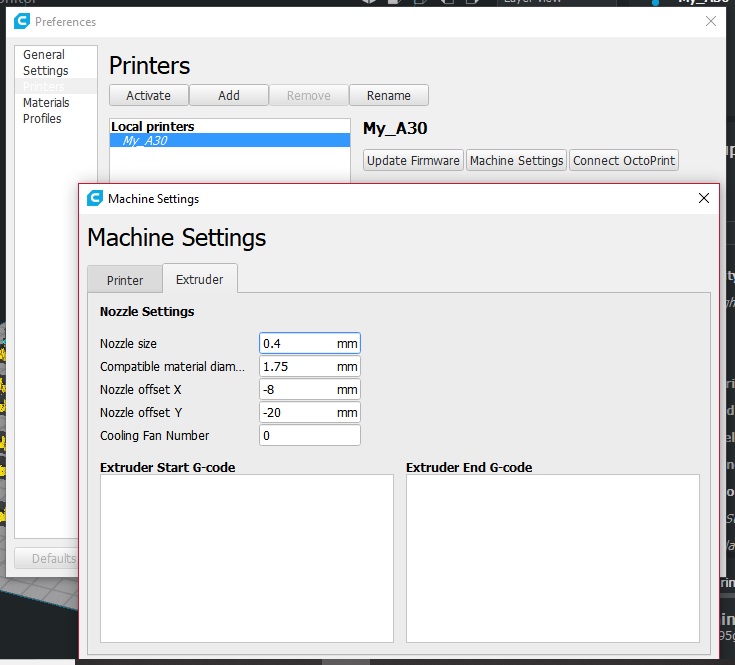Click Update Firmware button

click(x=413, y=160)
